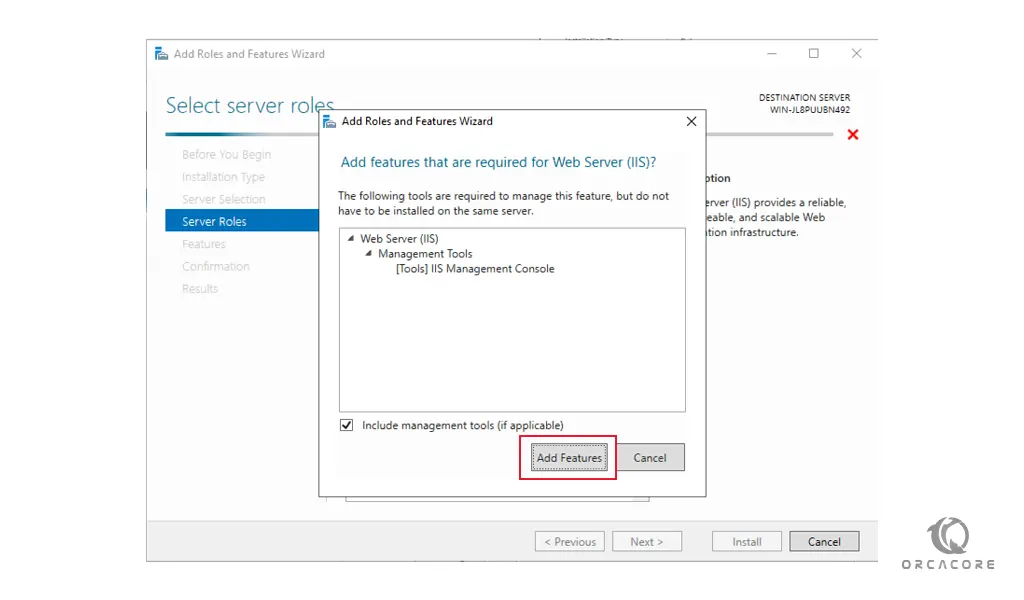
Task: Select [Tools] IIS Management Console row
Action: (475, 268)
